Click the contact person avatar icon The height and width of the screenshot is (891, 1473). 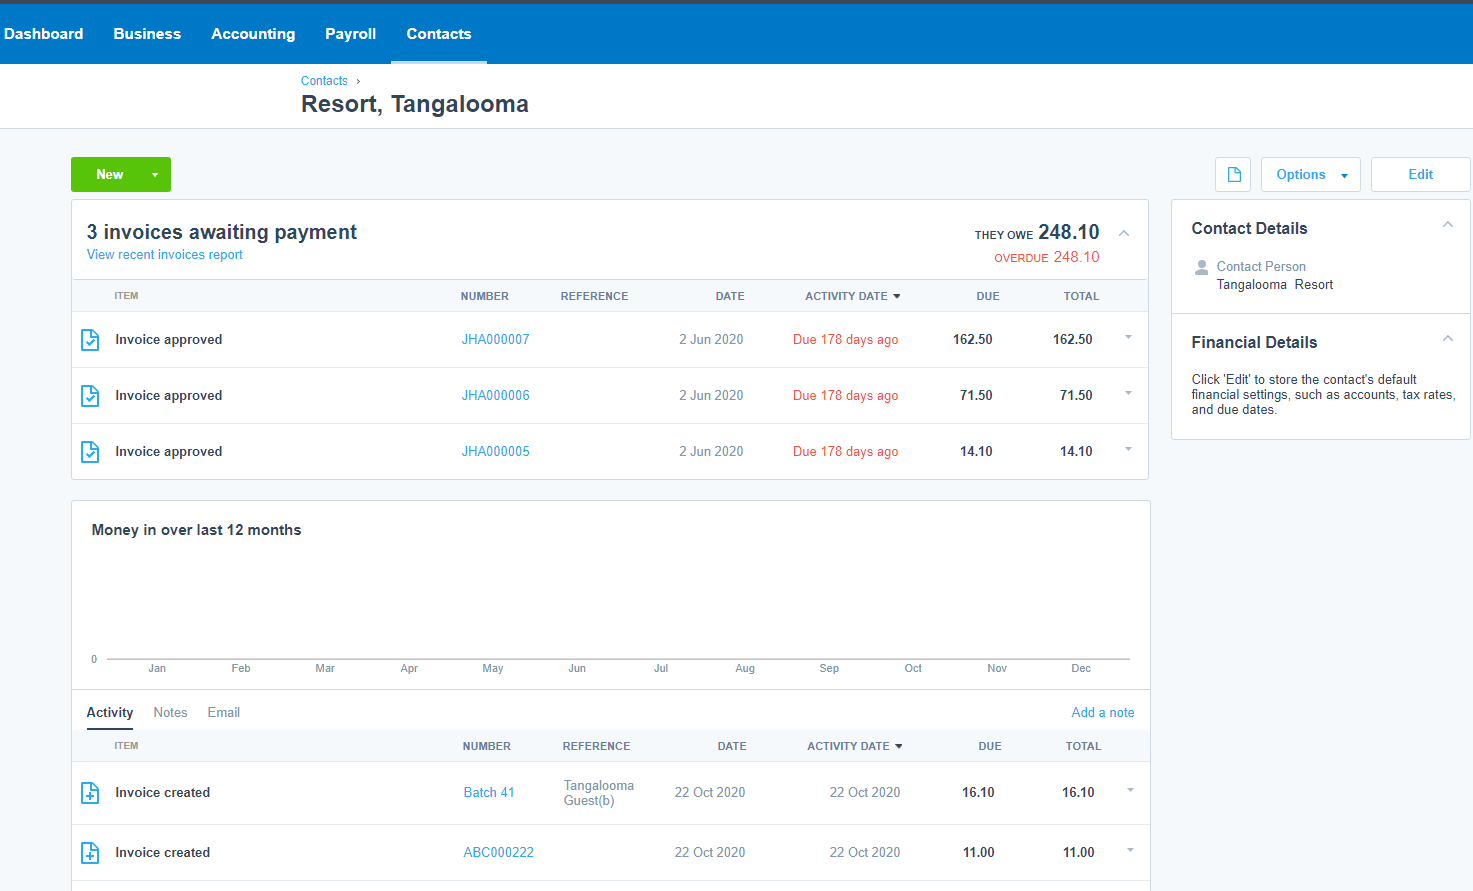point(1201,267)
